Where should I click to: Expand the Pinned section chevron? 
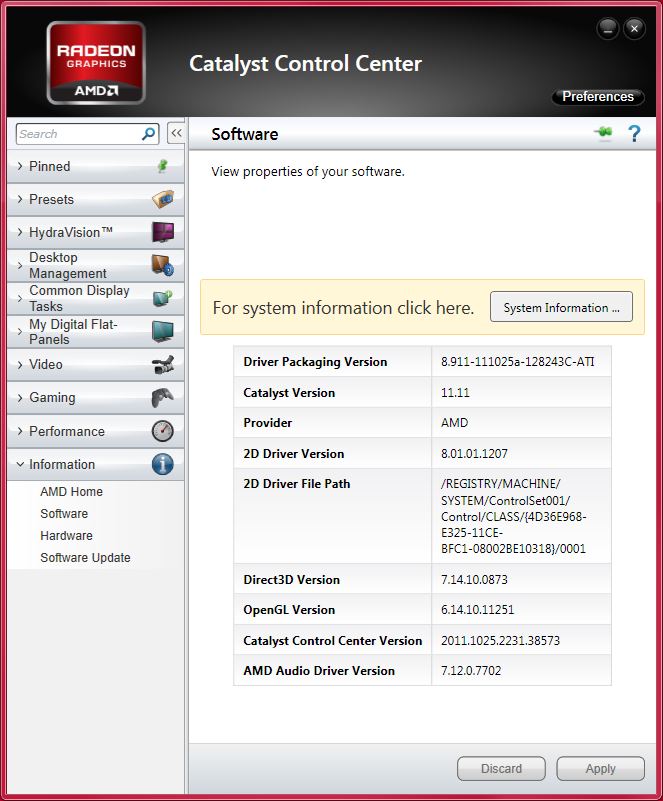pos(20,166)
